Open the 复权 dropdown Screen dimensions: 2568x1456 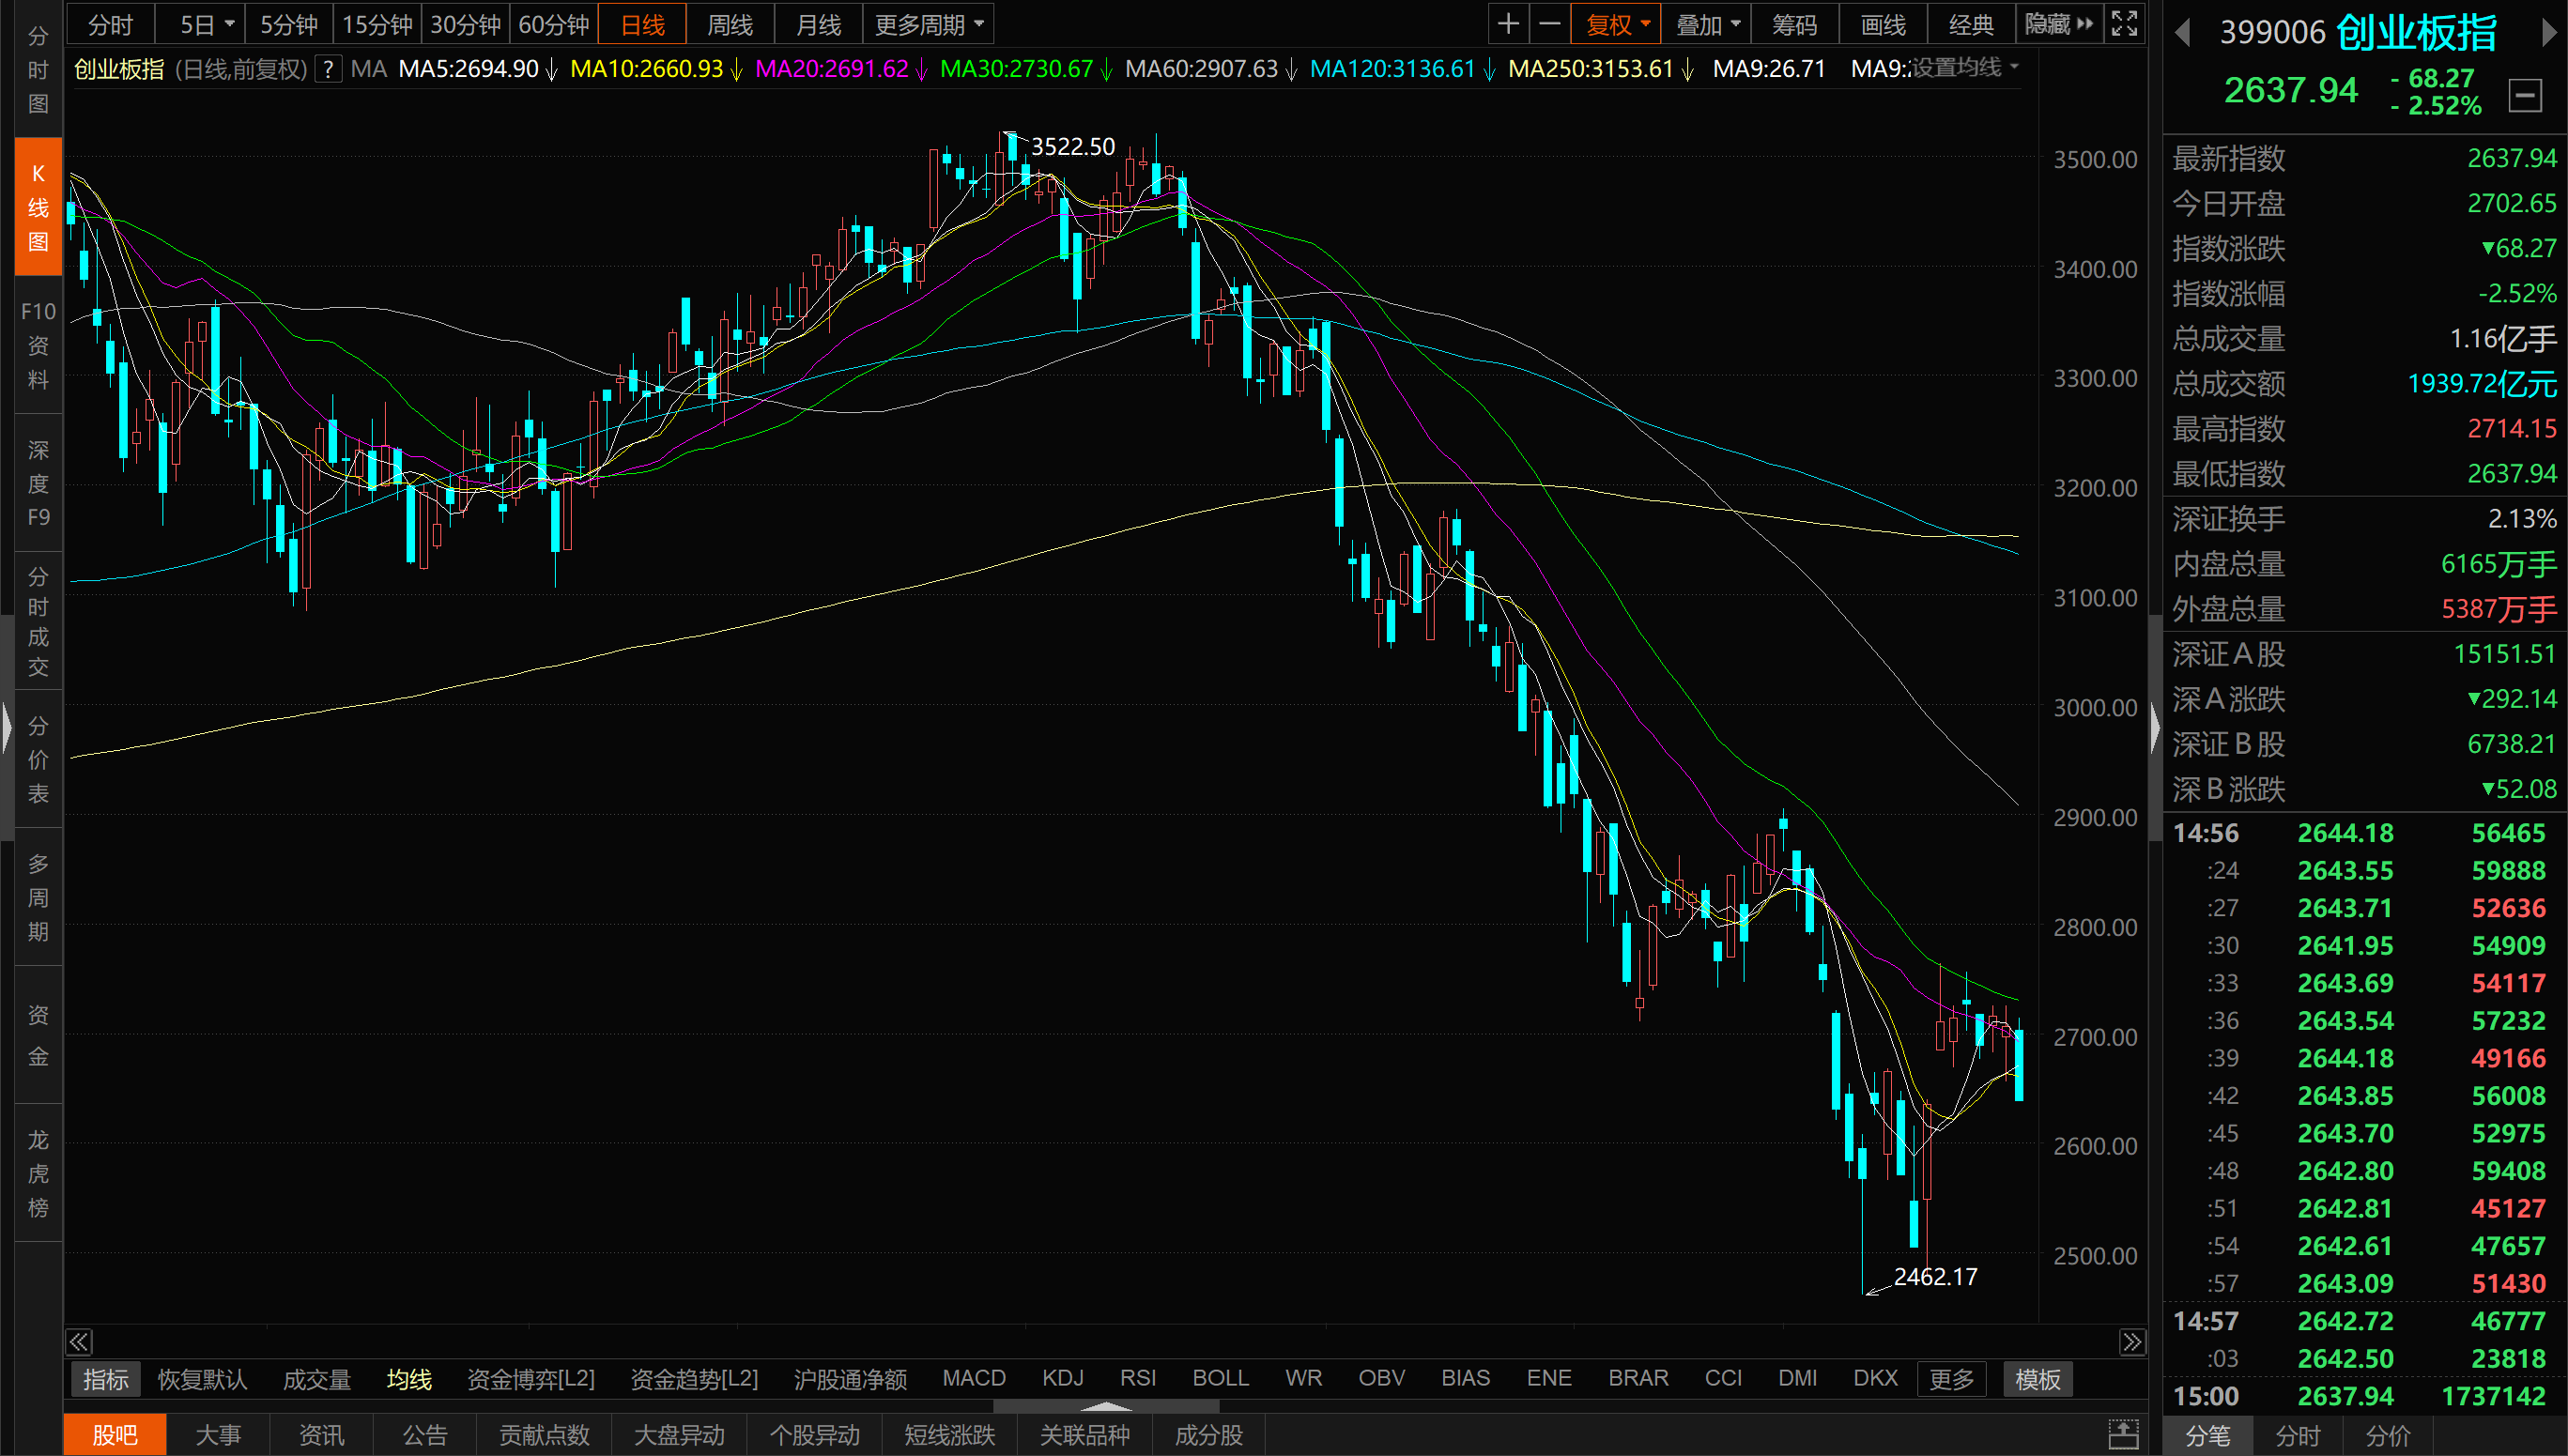pyautogui.click(x=1616, y=24)
